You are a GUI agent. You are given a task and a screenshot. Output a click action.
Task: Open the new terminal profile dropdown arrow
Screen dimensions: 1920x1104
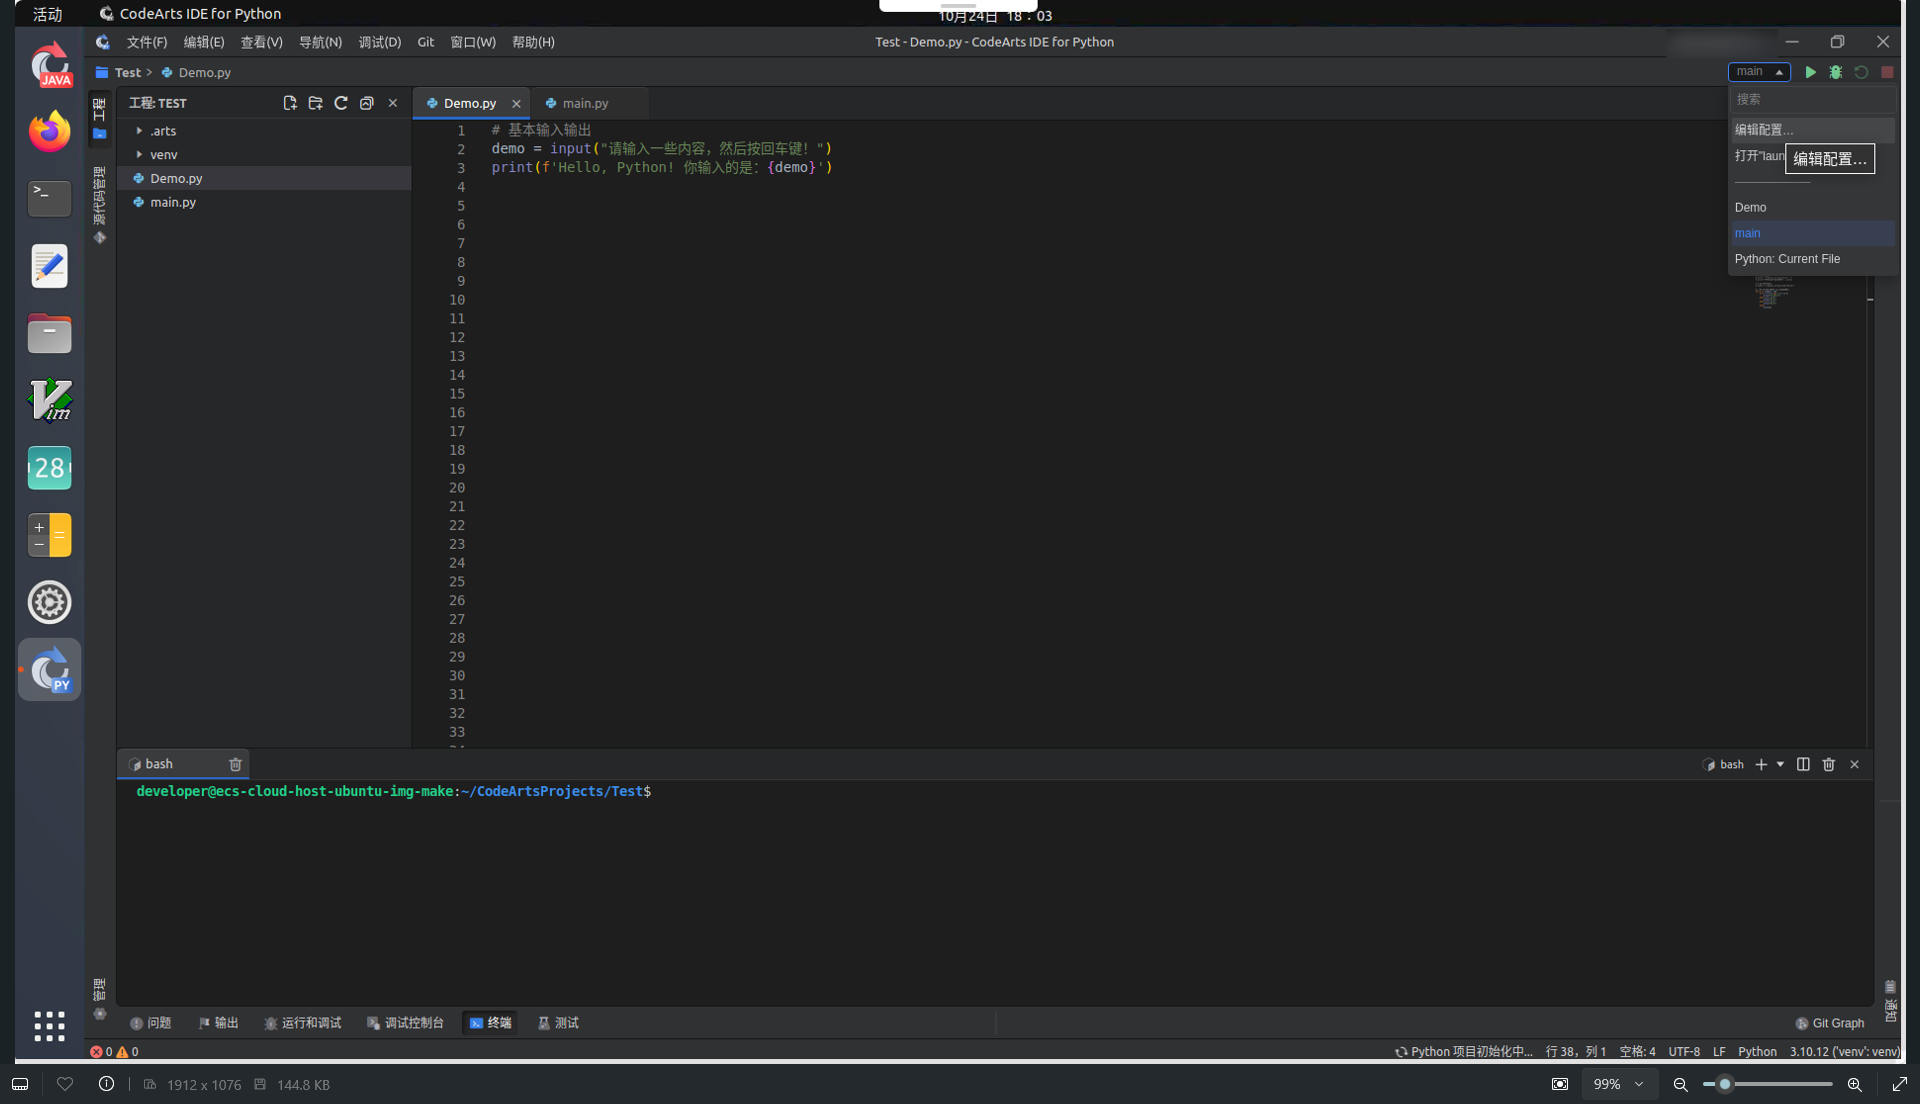click(1780, 764)
